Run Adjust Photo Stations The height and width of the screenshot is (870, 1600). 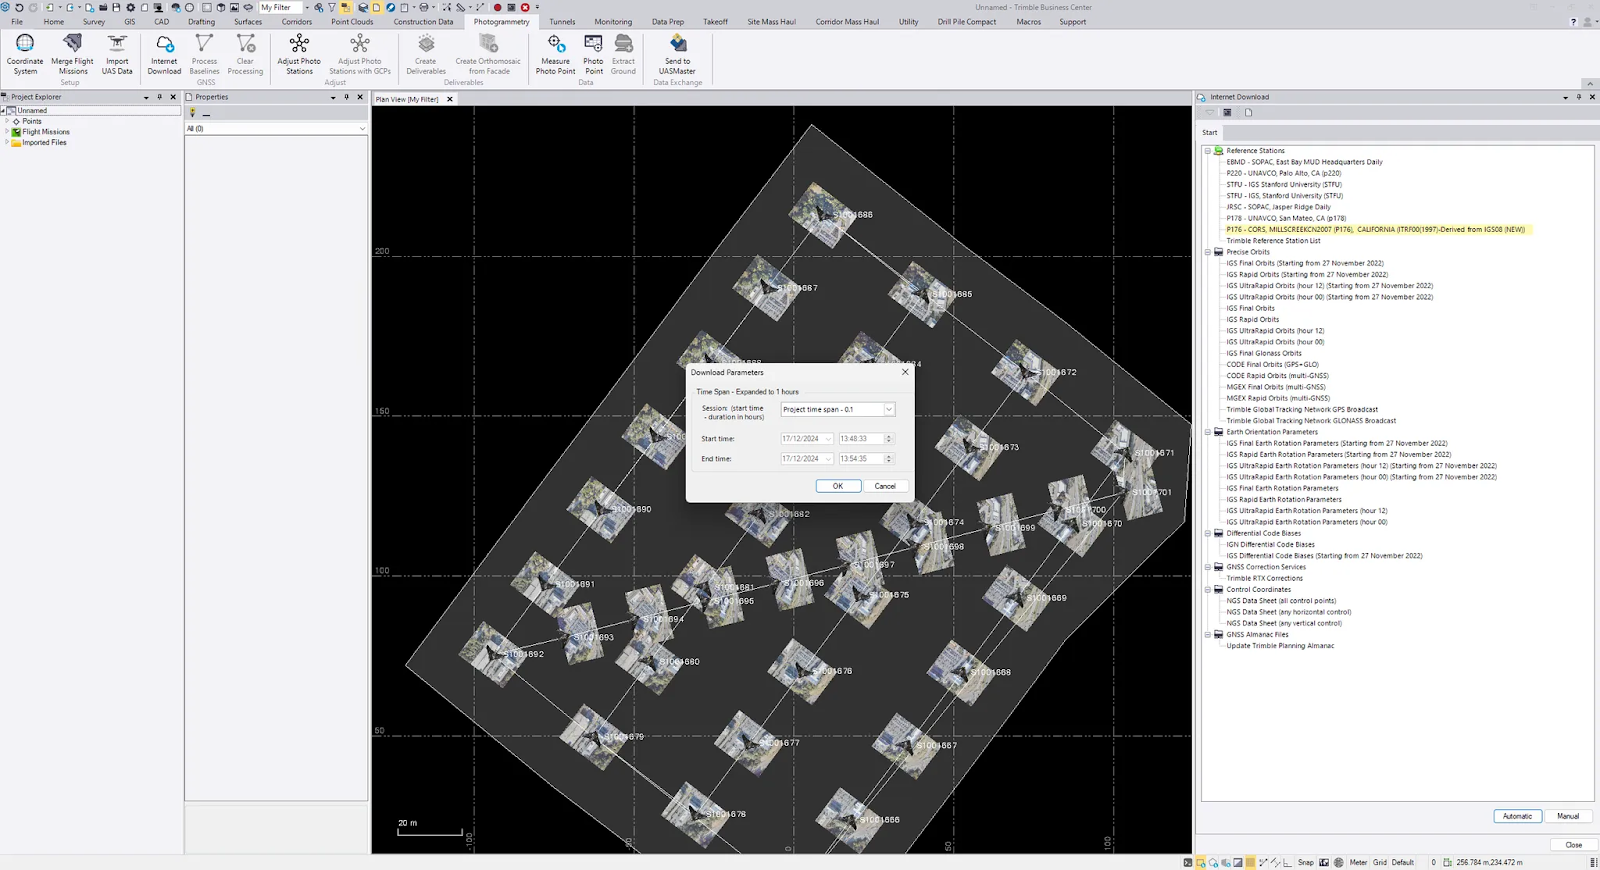(299, 53)
